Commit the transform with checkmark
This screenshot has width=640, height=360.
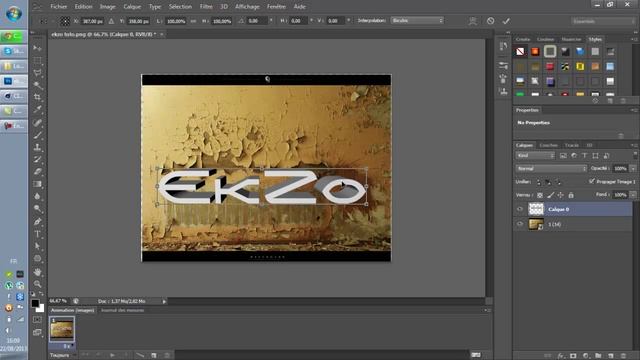[506, 21]
